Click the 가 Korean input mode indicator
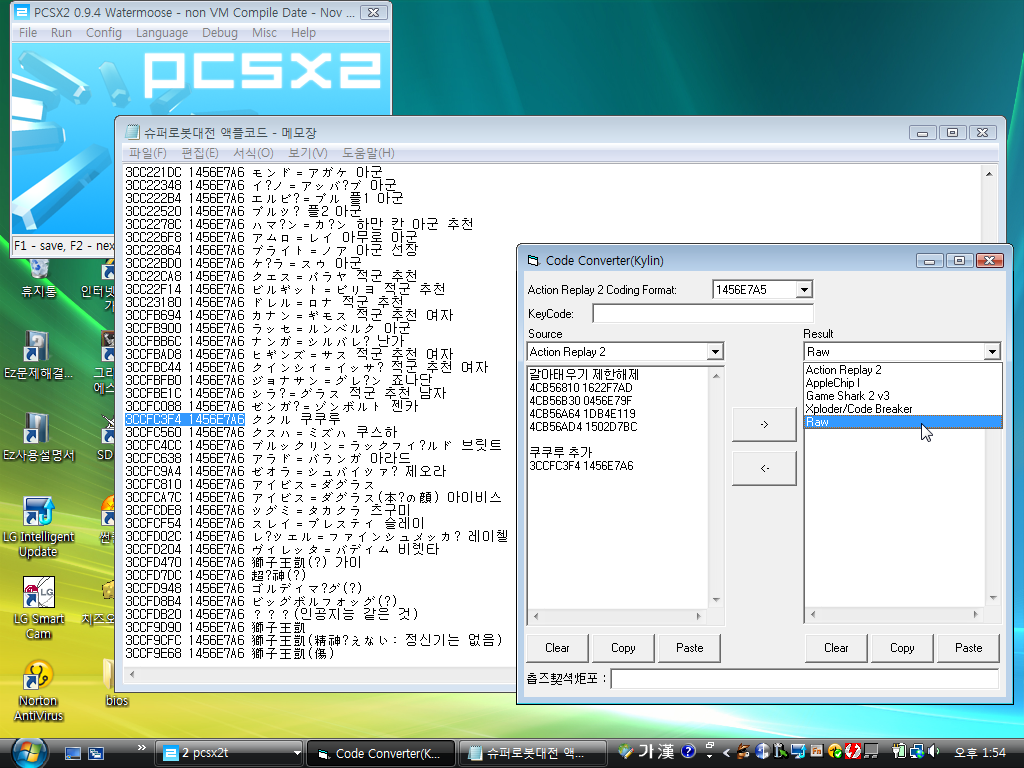This screenshot has width=1024, height=768. [647, 752]
